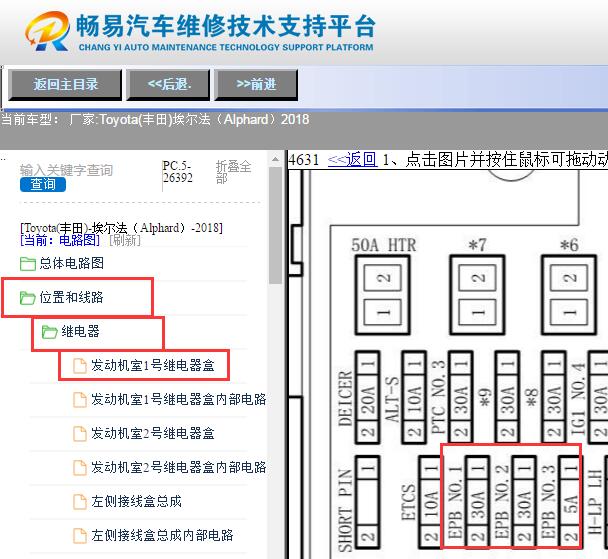Click the 左侧接线盒总成 document icon
This screenshot has width=608, height=559.
(x=80, y=502)
